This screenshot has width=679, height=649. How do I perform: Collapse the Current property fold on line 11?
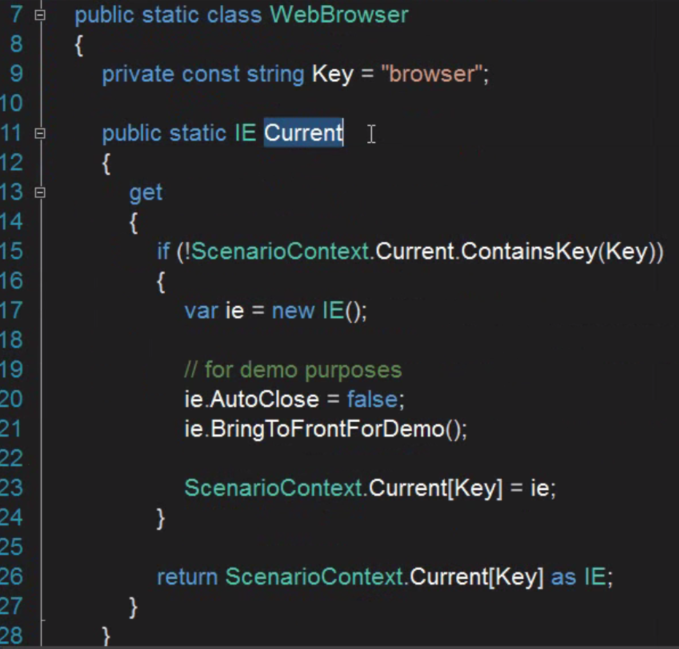click(40, 132)
